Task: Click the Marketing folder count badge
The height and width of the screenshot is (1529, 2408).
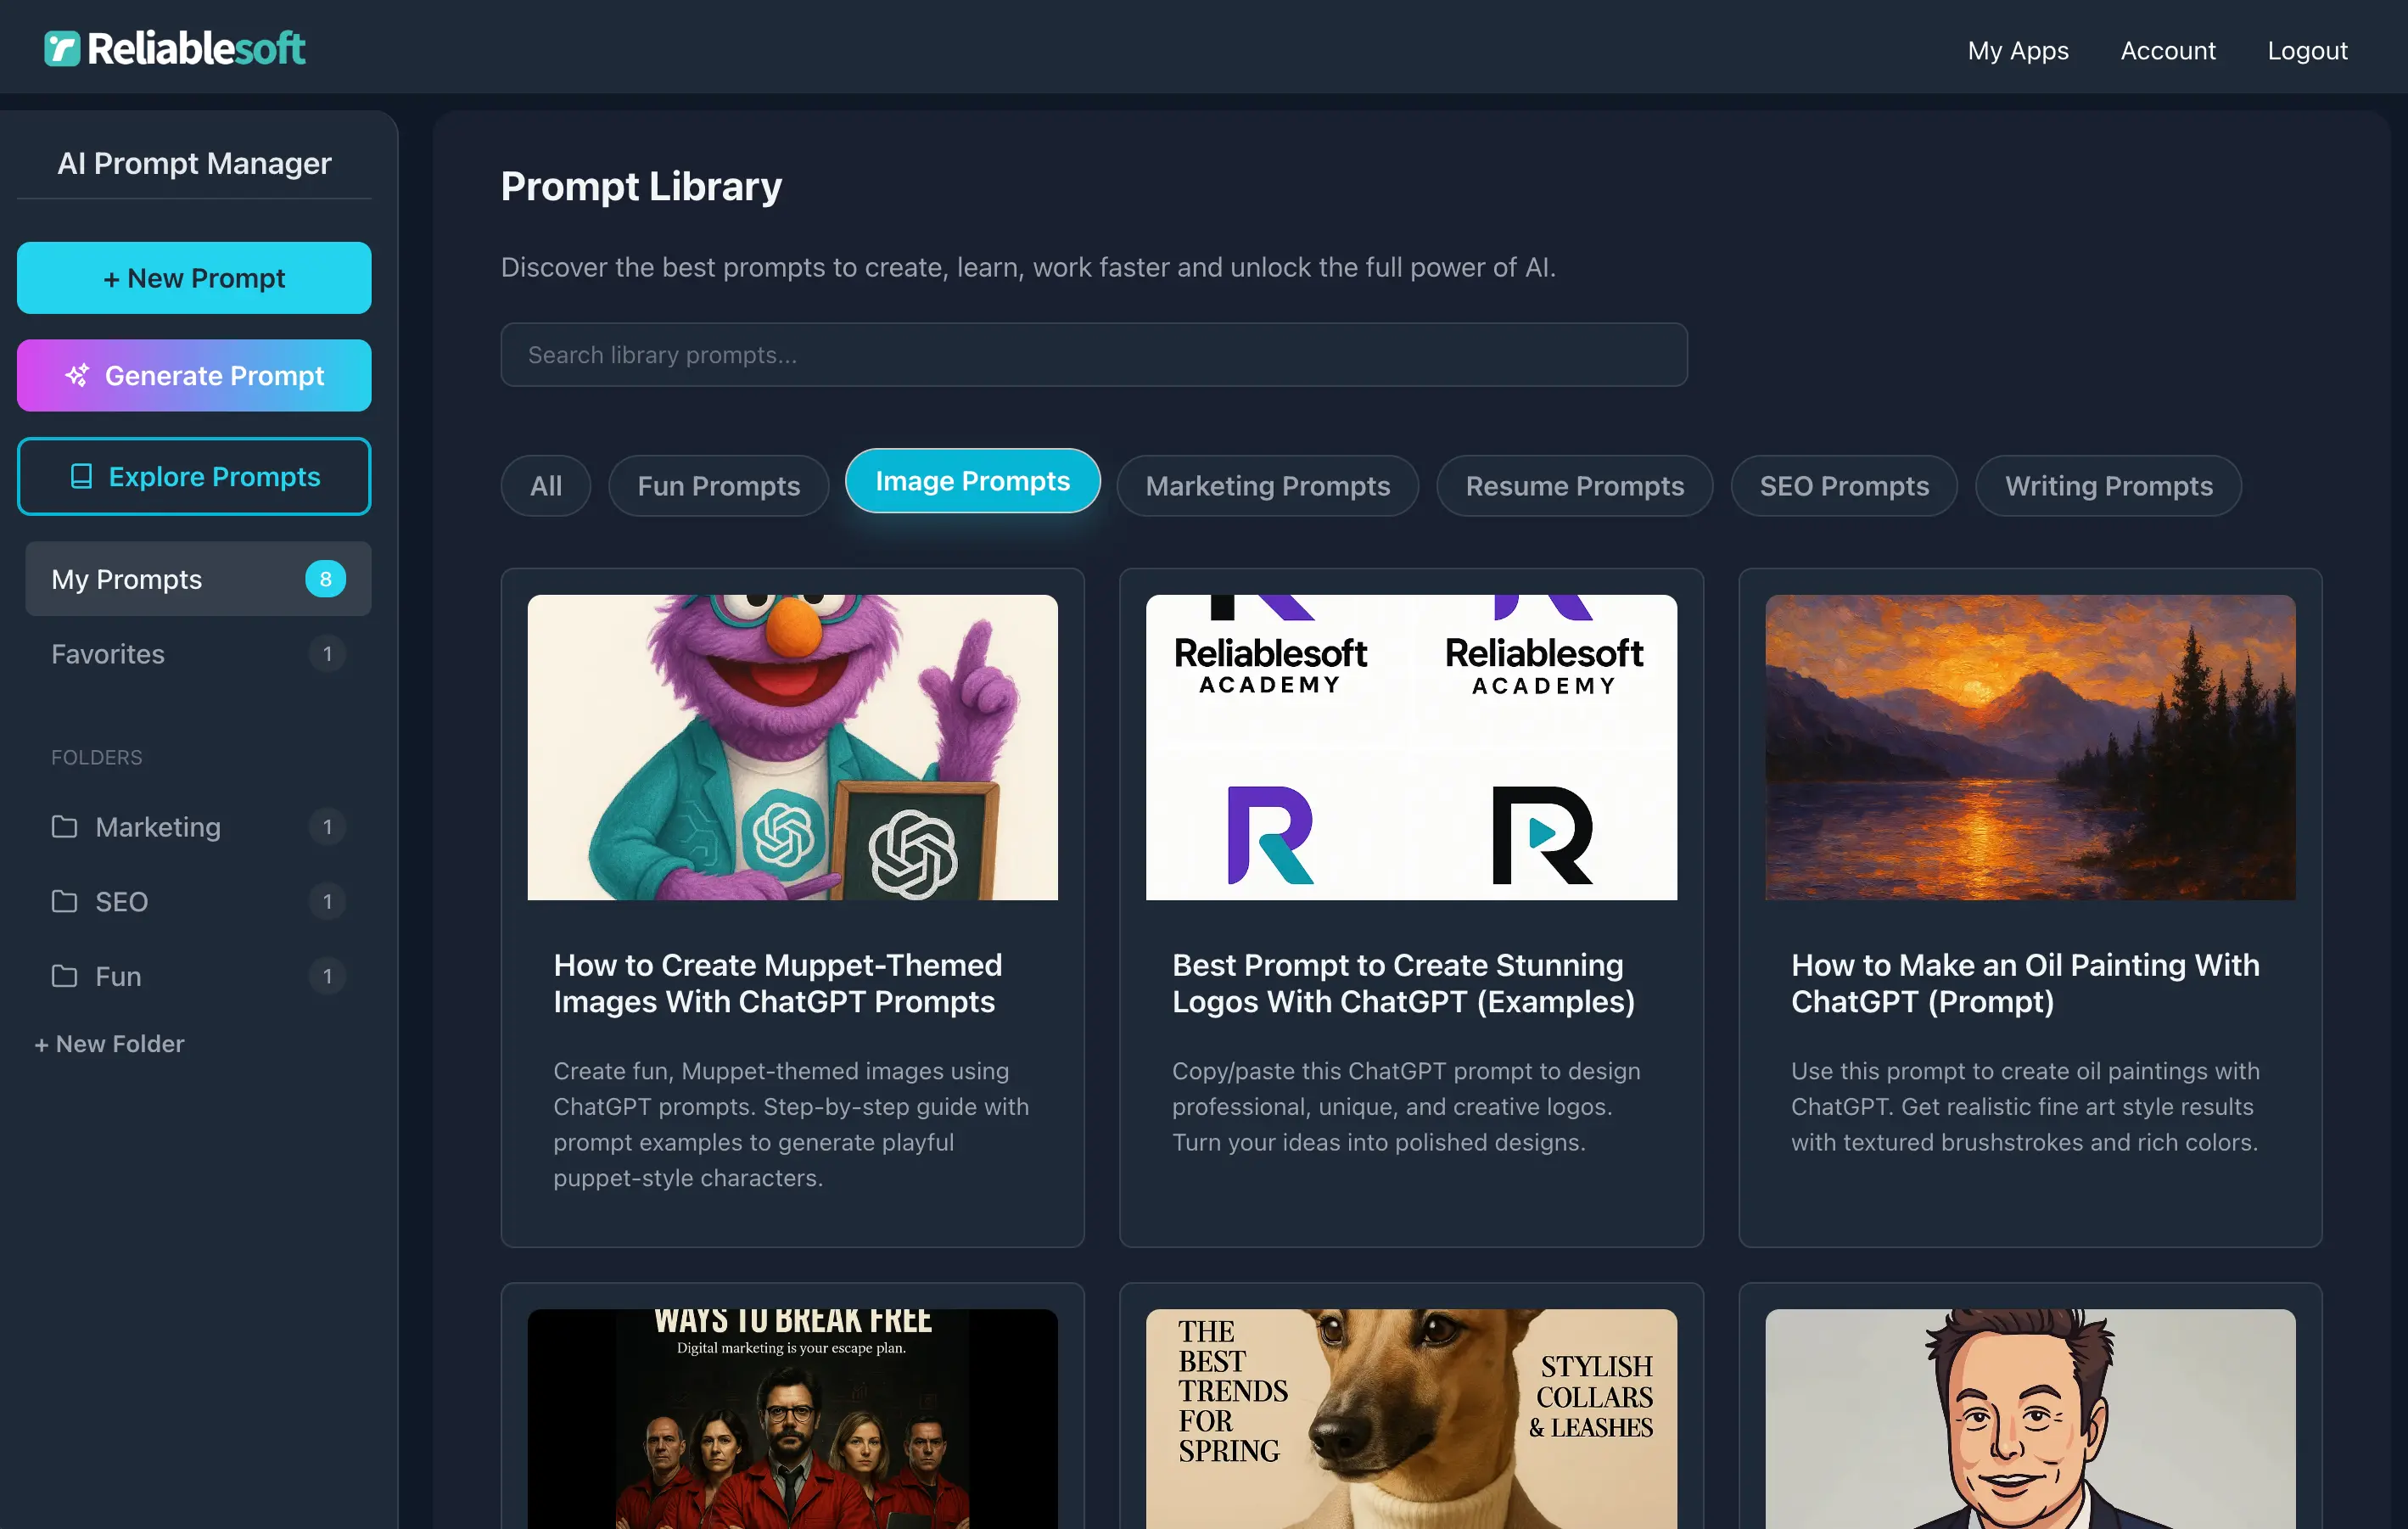Action: pos(327,827)
